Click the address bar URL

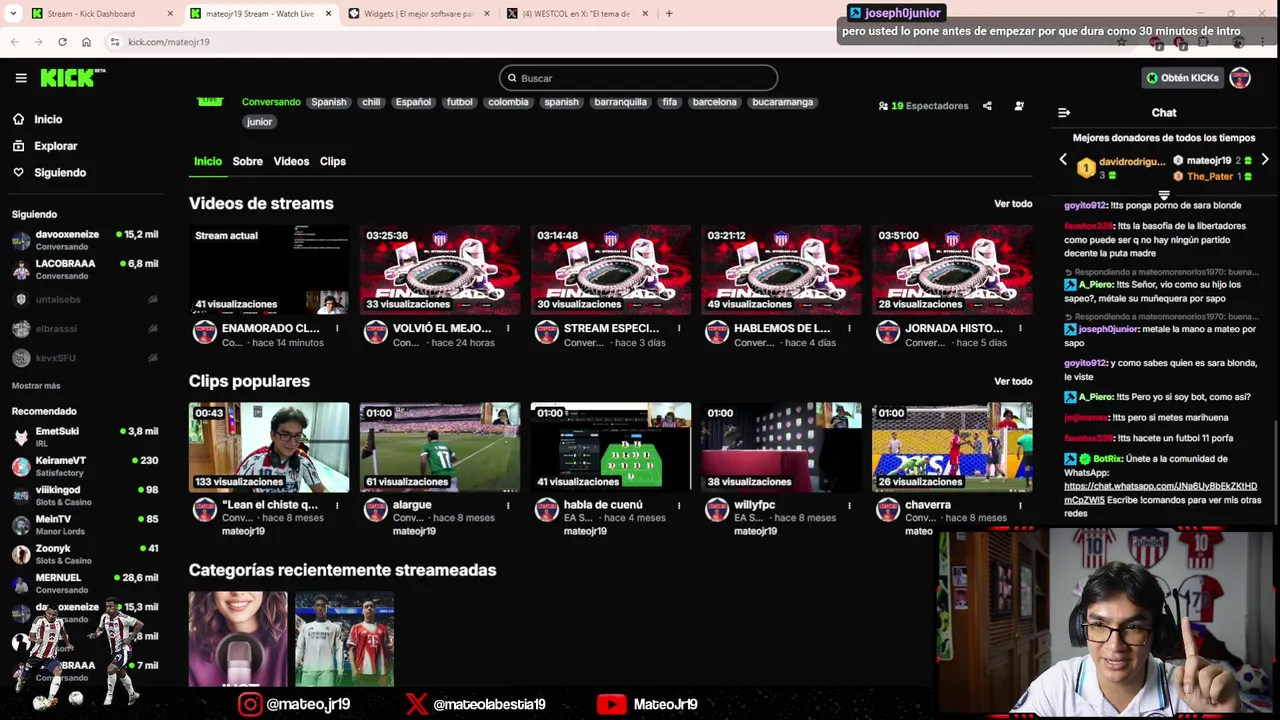point(169,42)
